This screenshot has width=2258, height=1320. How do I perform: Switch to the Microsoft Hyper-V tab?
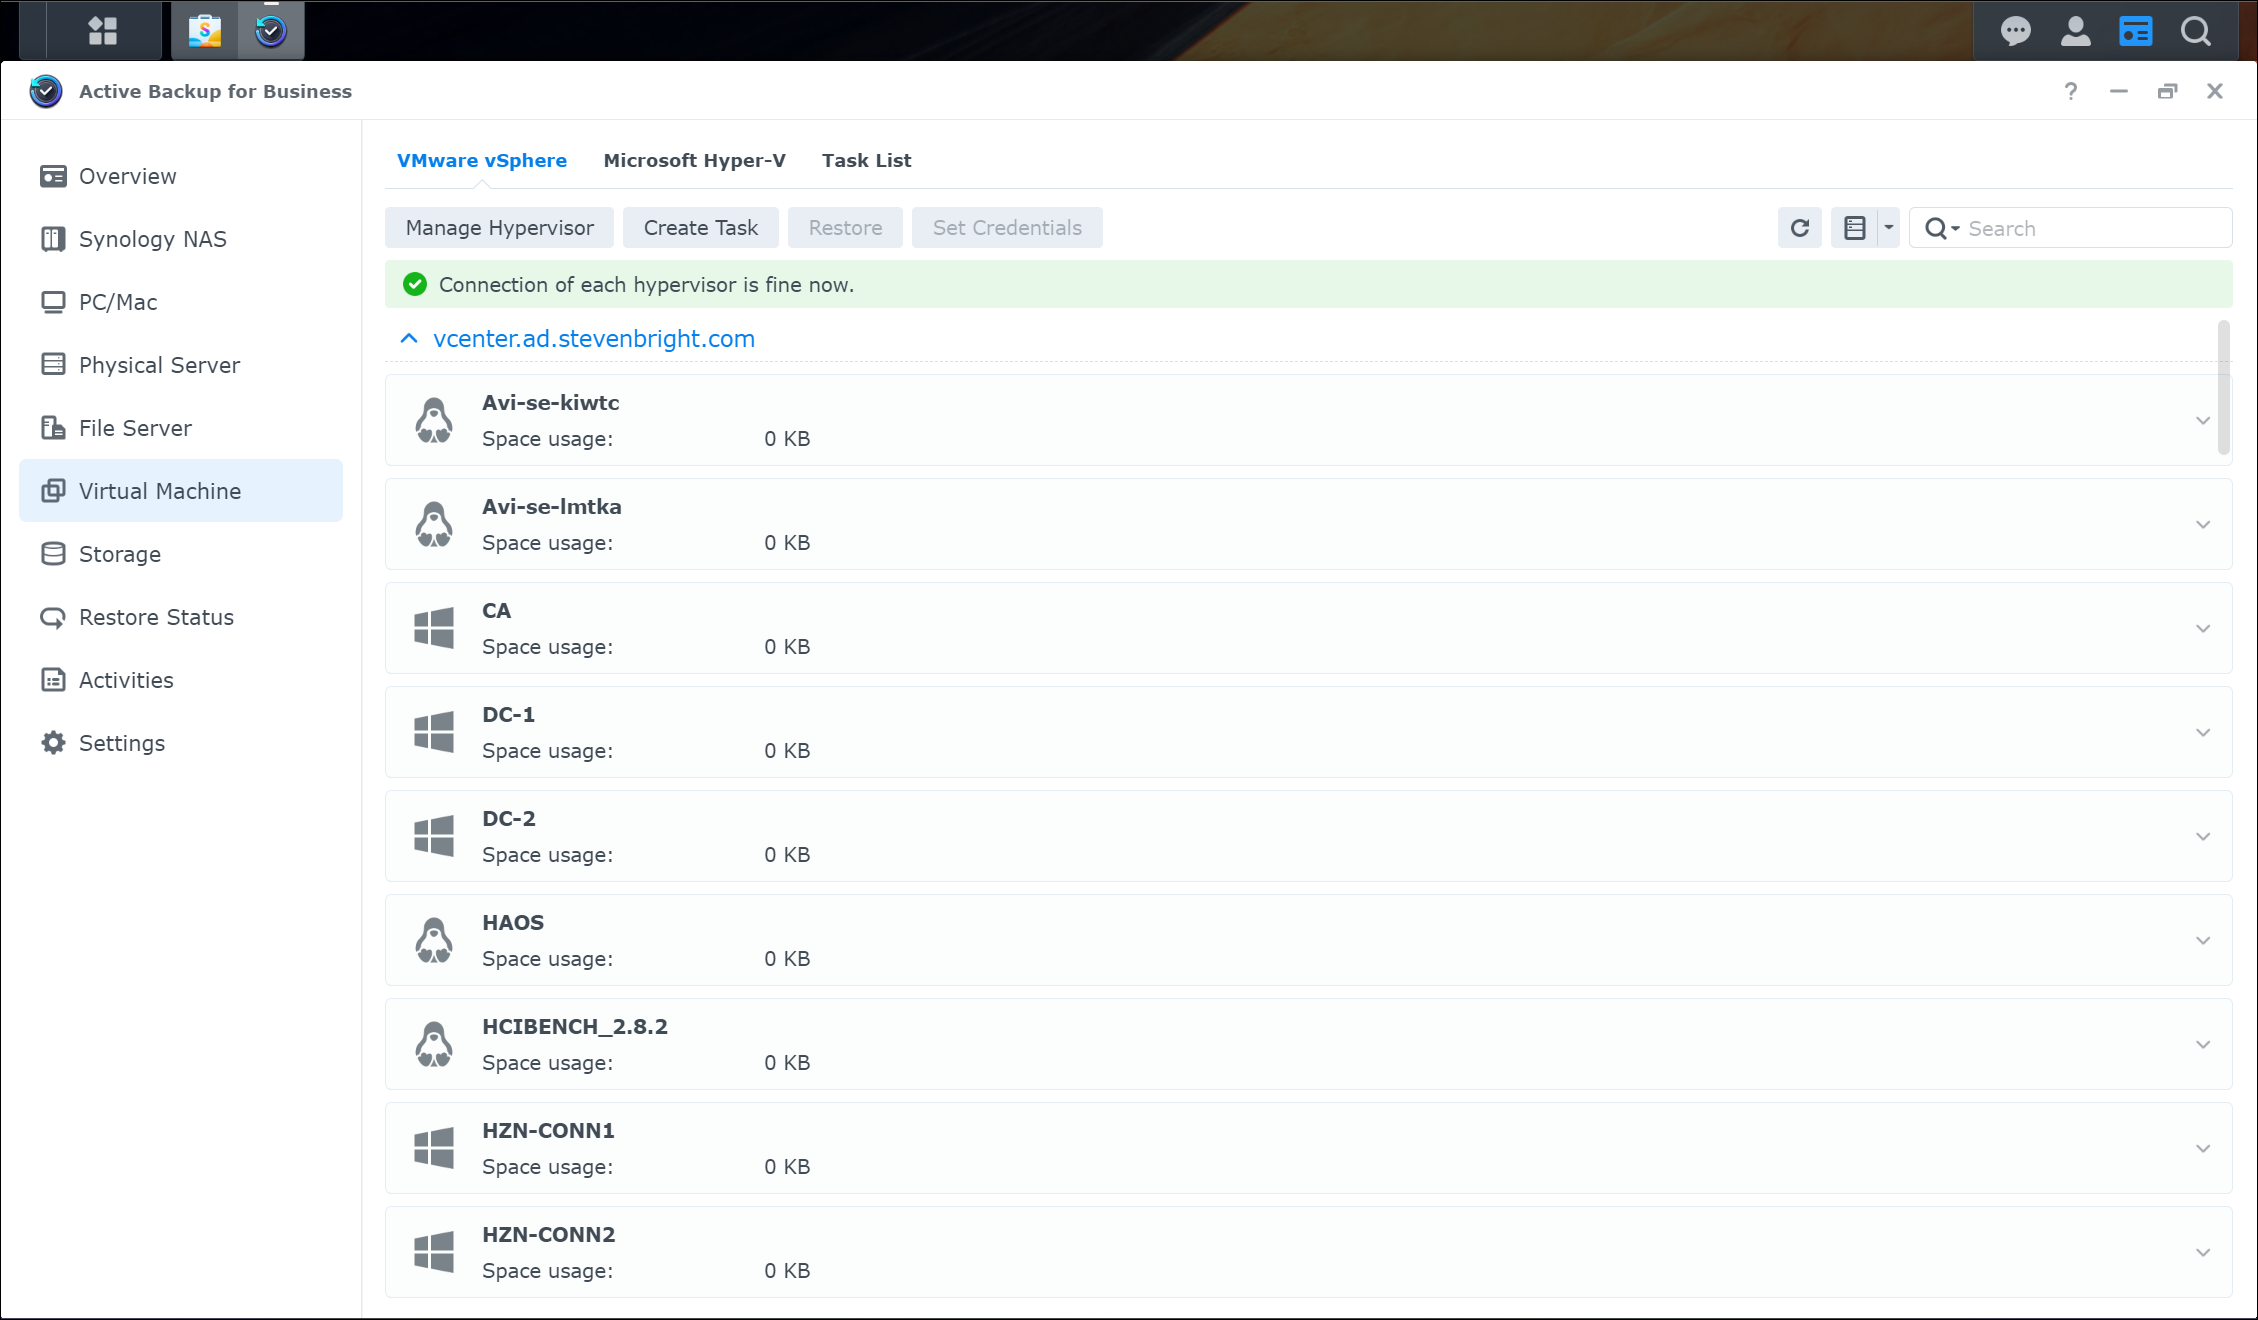(x=694, y=161)
